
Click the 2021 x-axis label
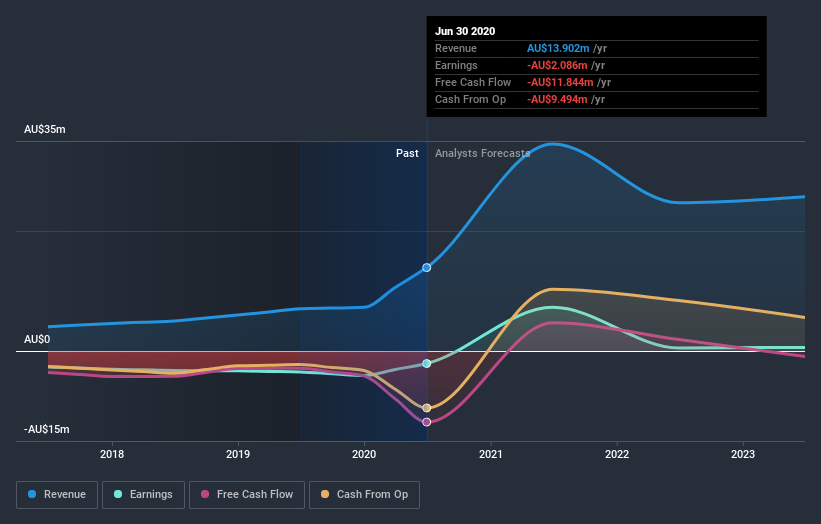coord(491,454)
